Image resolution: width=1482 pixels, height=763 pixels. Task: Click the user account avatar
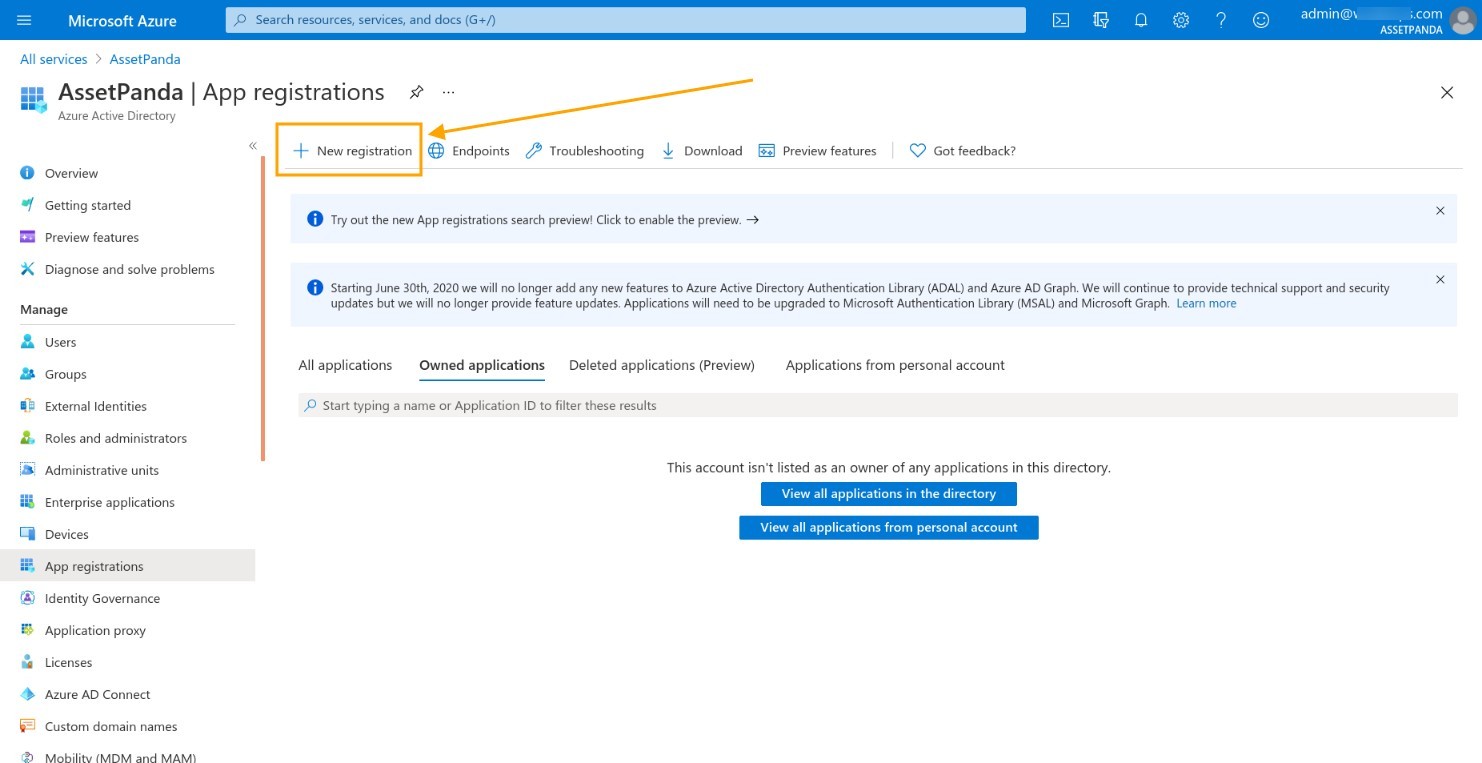point(1461,20)
